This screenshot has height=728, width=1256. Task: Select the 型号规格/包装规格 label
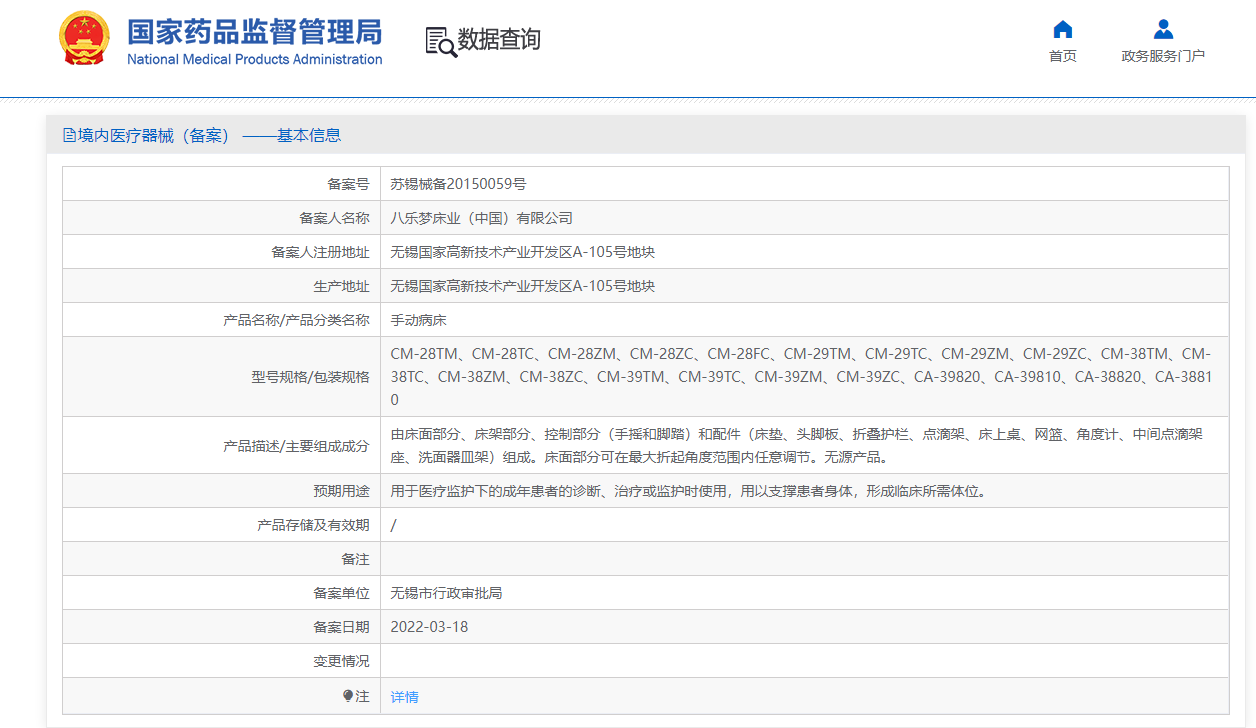tap(310, 377)
